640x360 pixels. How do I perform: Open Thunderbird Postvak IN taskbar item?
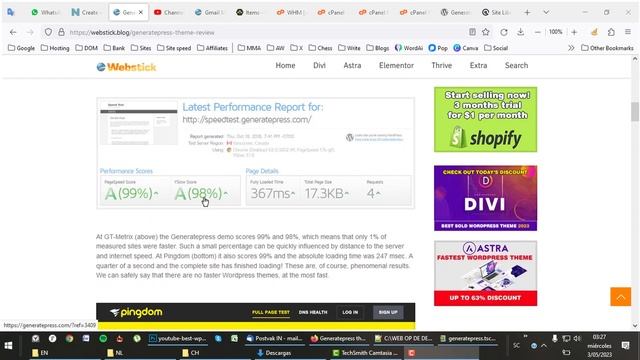click(274, 338)
